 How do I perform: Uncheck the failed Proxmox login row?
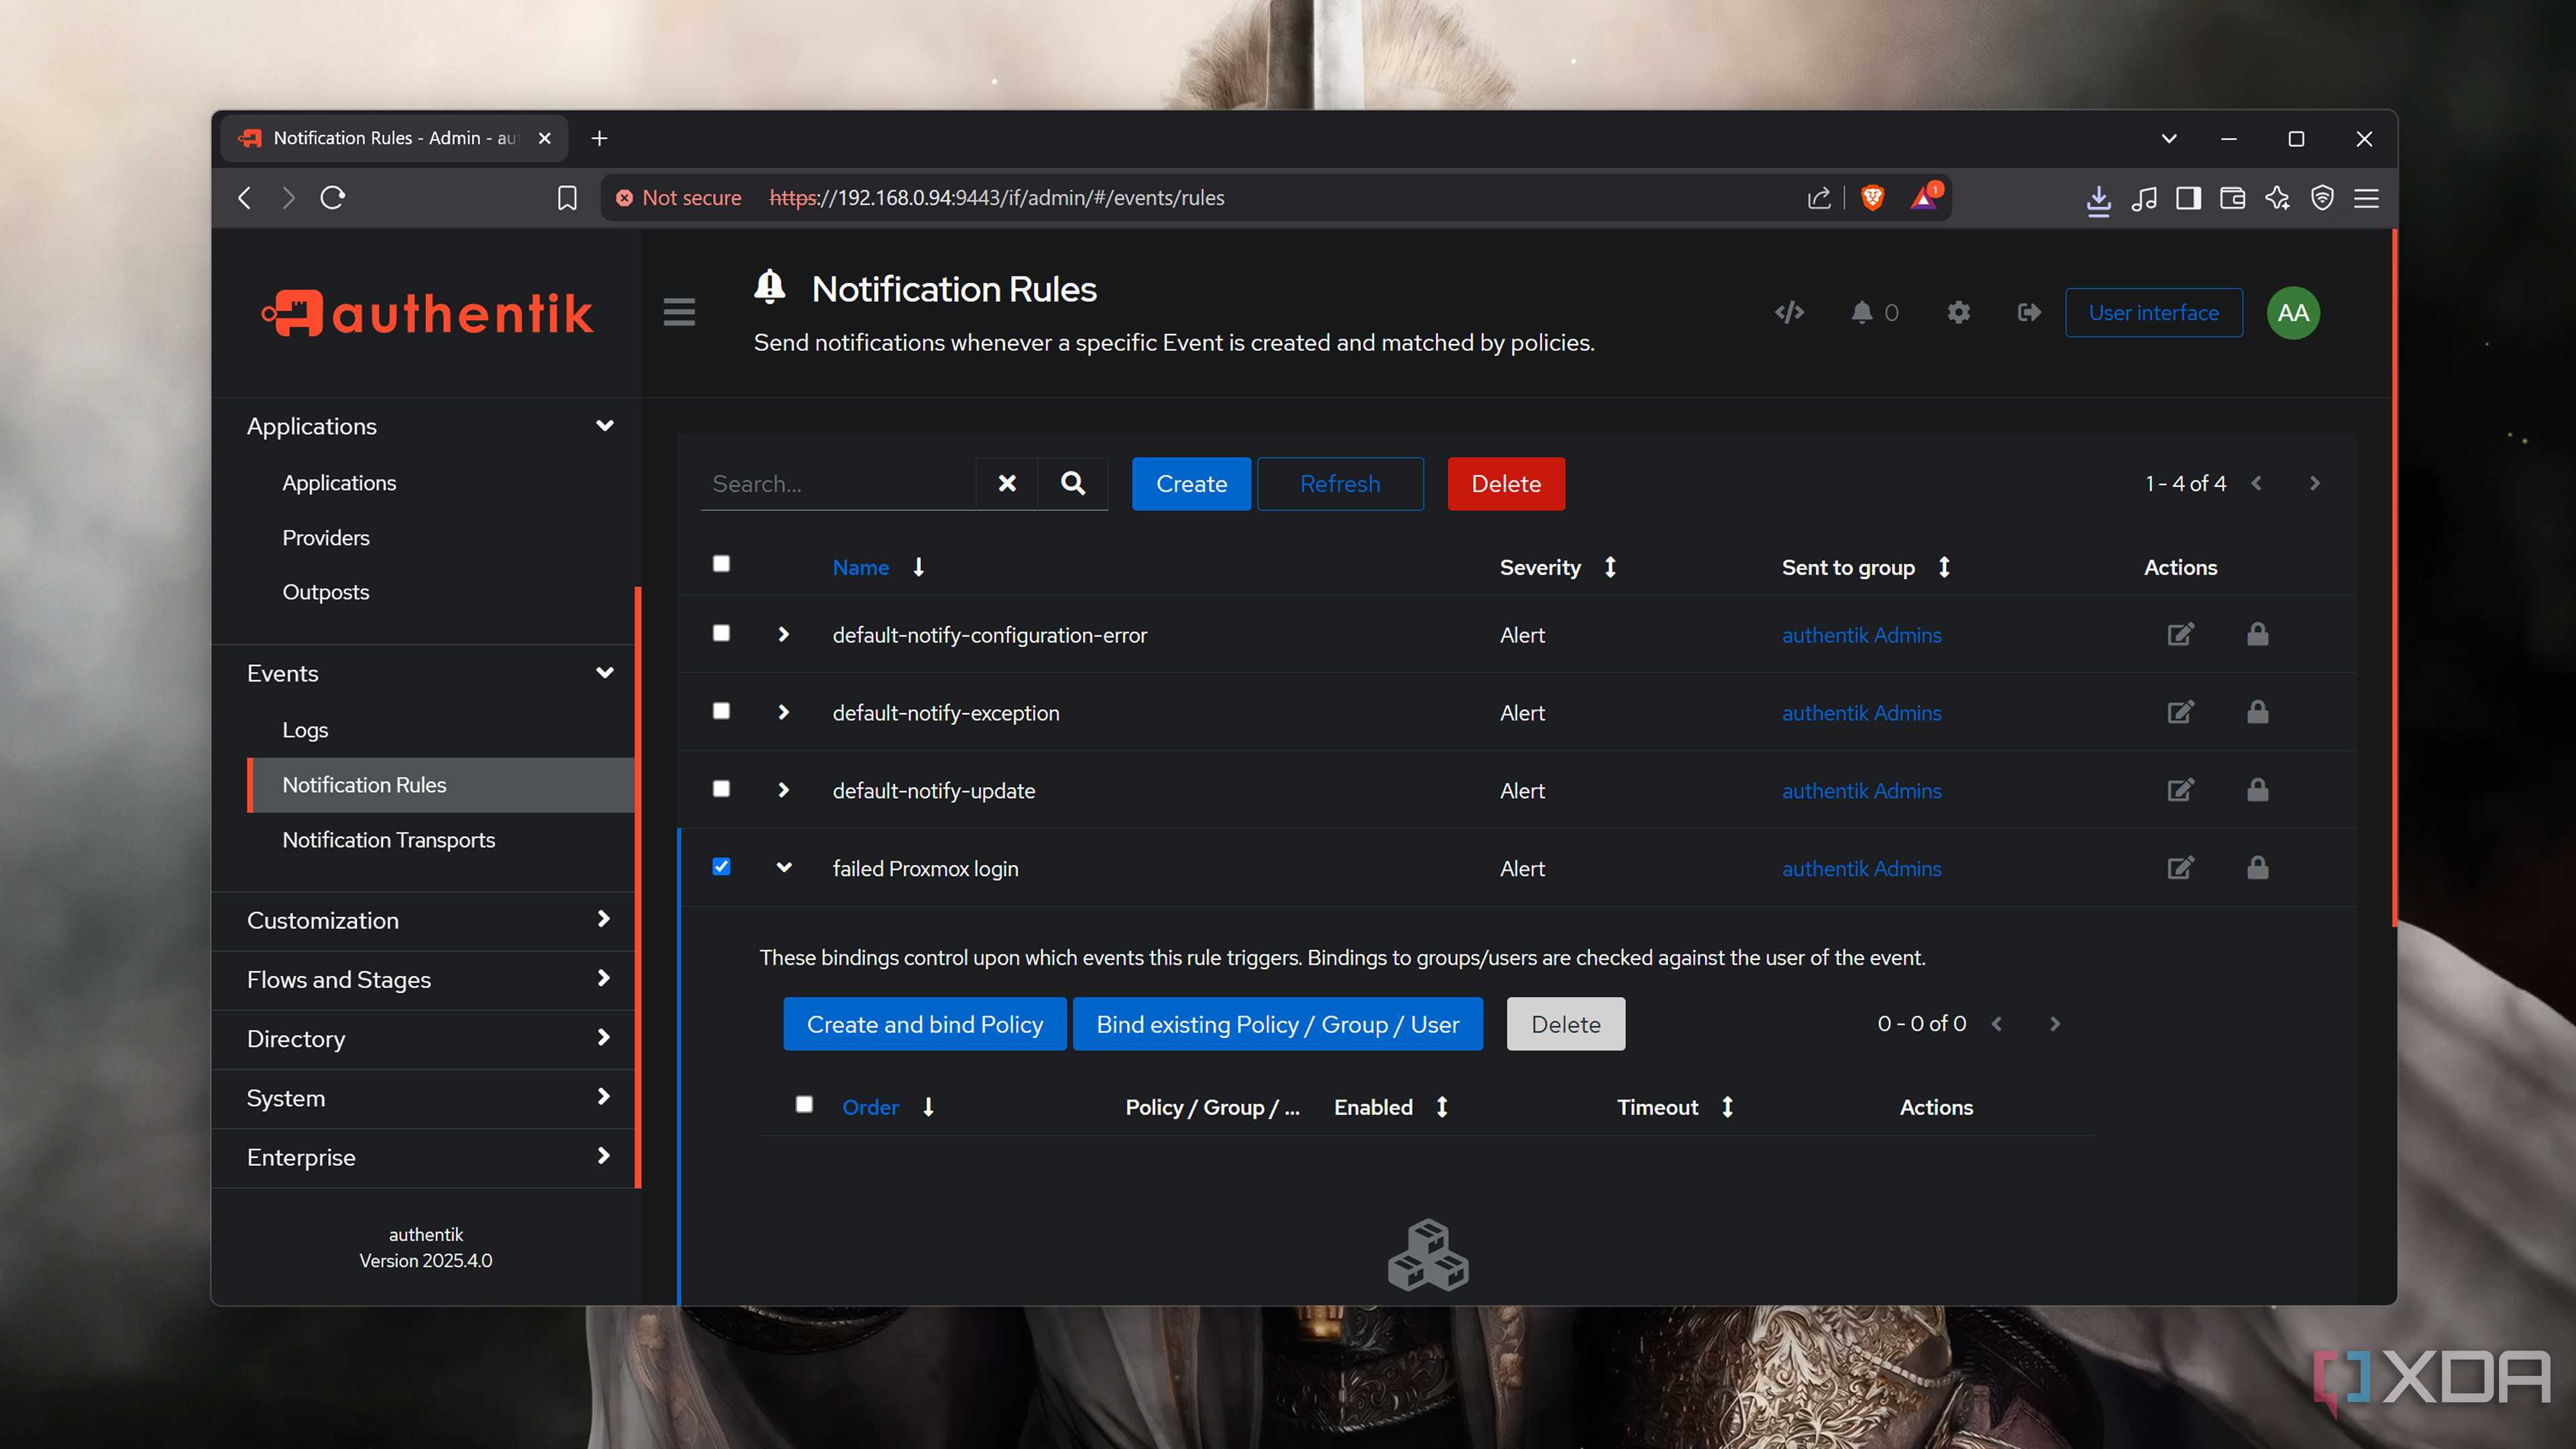coord(721,867)
